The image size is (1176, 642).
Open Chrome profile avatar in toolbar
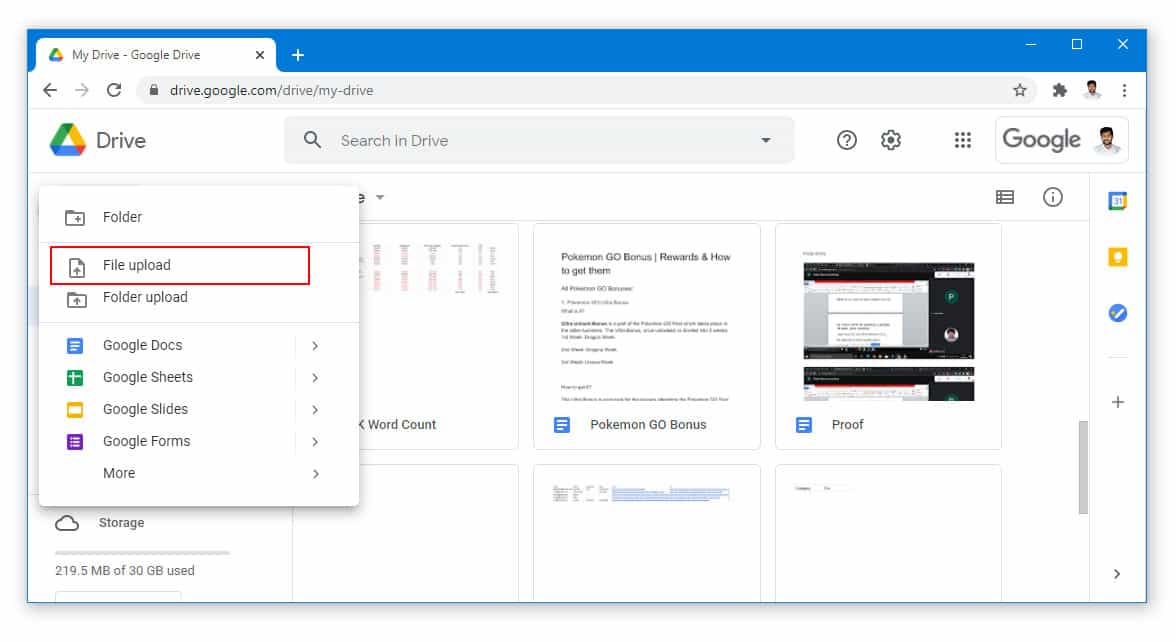[1092, 90]
